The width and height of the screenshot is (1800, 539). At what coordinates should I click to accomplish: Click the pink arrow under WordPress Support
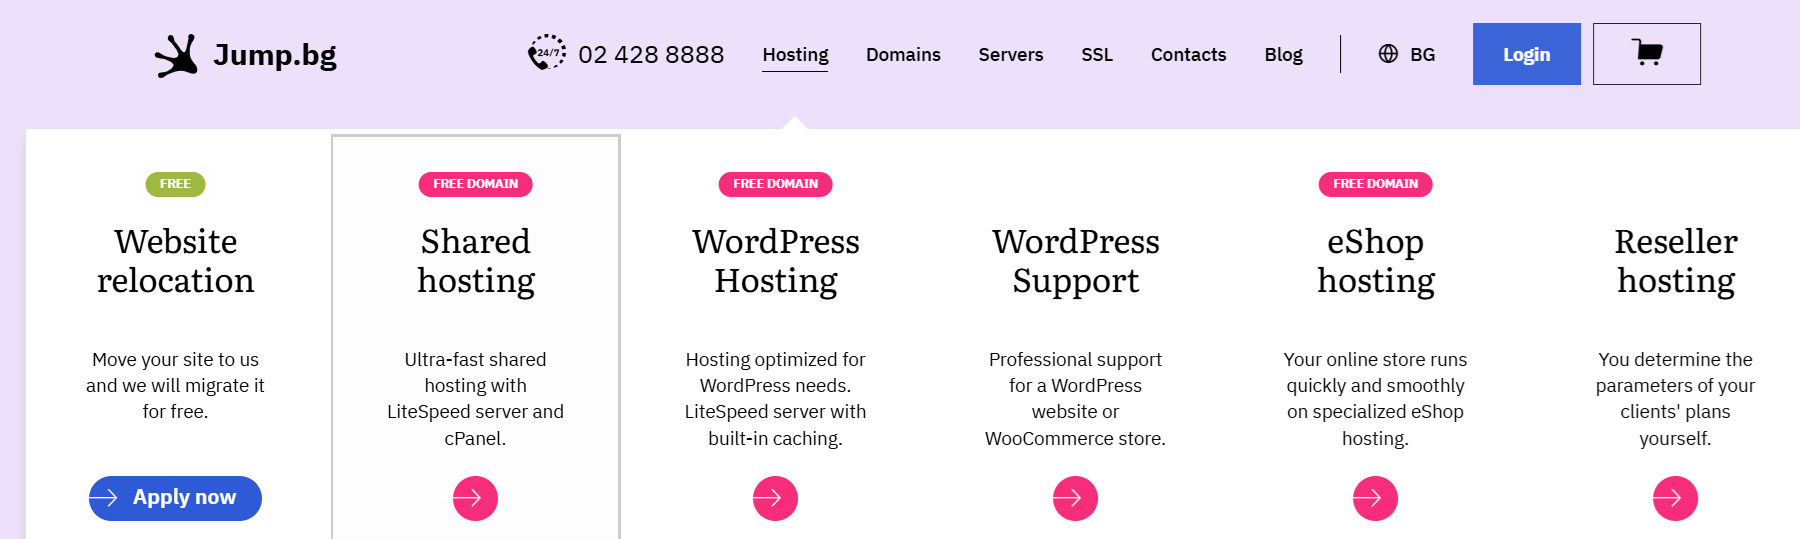click(1075, 498)
